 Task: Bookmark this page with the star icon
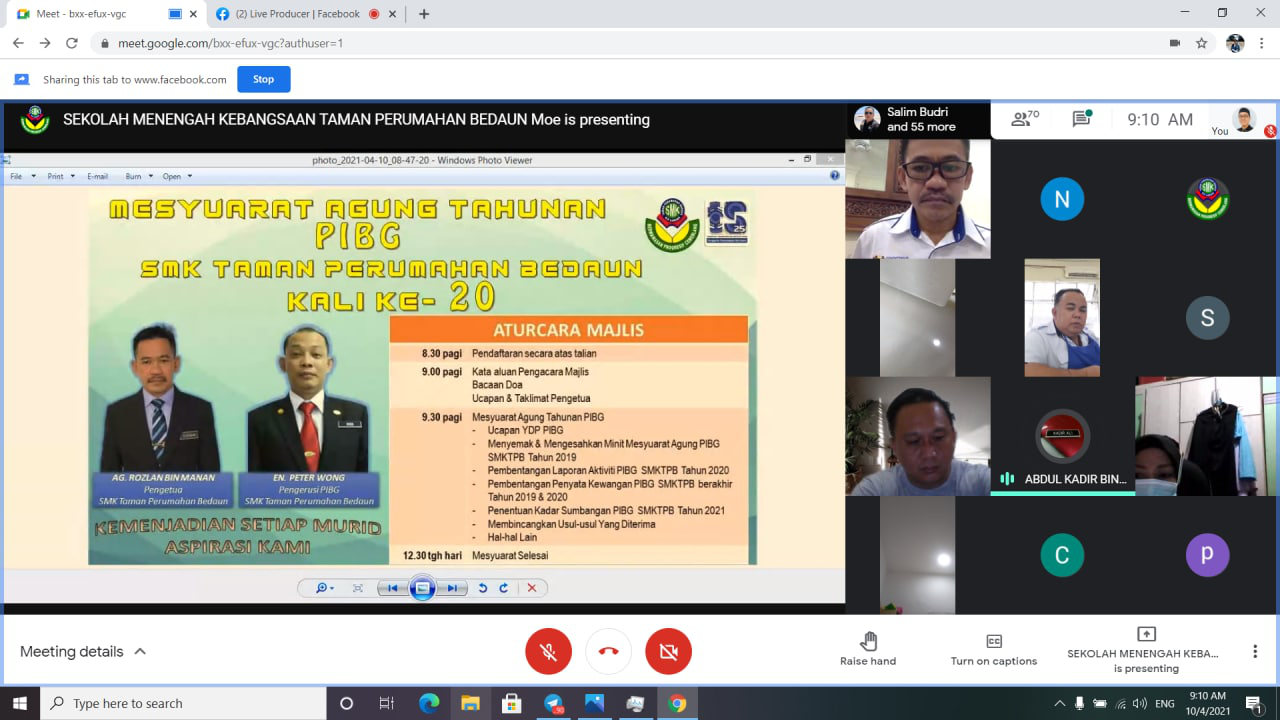(1202, 43)
